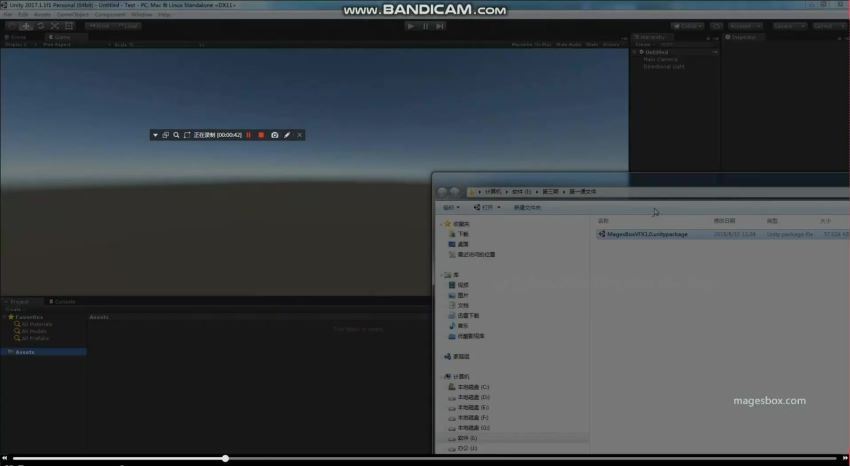The width and height of the screenshot is (850, 466).
Task: Click Explorer Open toolbar button
Action: click(487, 208)
